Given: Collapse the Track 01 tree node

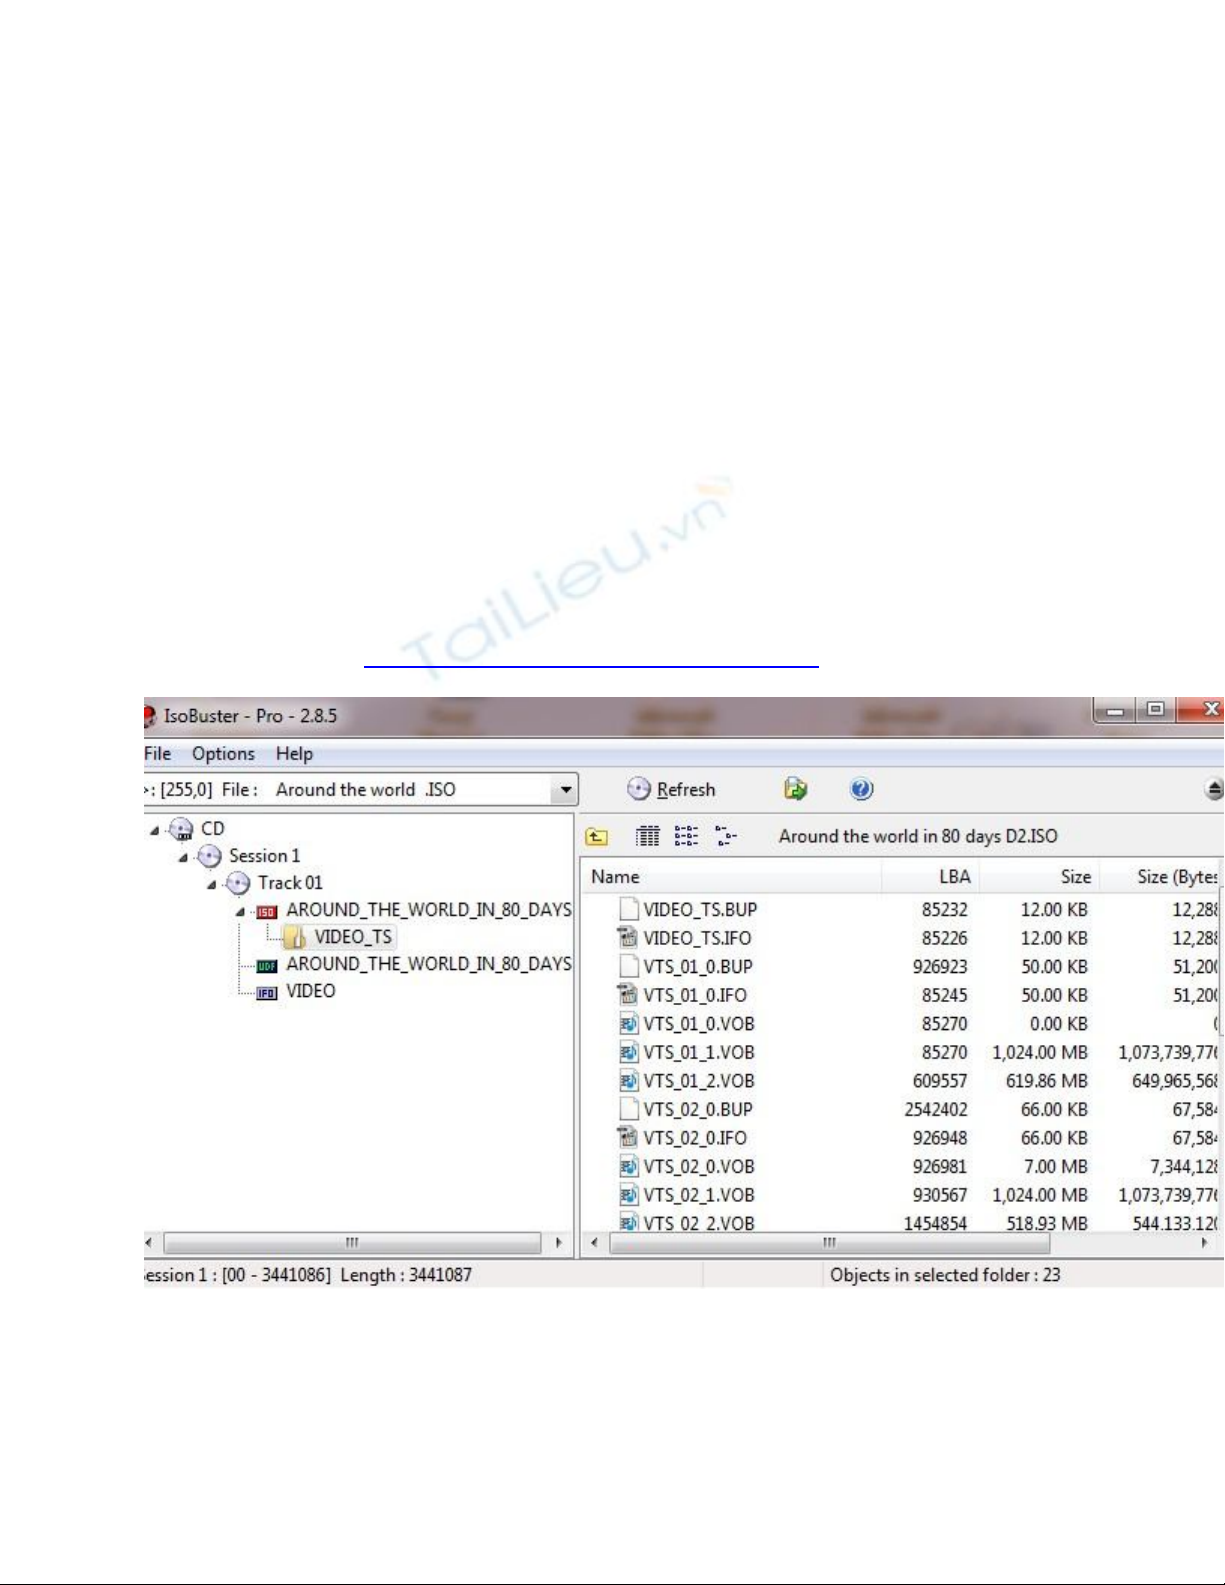Looking at the screenshot, I should tap(211, 884).
